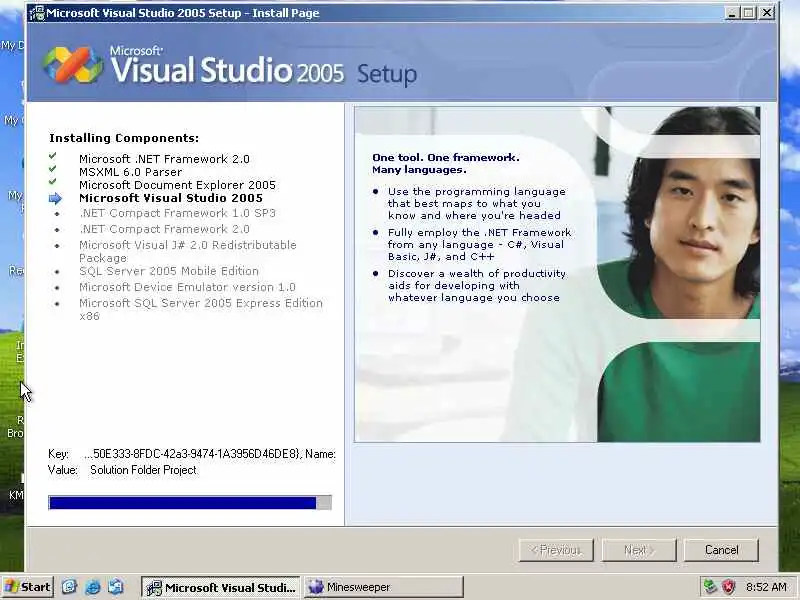The height and width of the screenshot is (600, 800).
Task: Click 'Microsoft Document Explorer 2005' entry
Action: pyautogui.click(x=178, y=185)
